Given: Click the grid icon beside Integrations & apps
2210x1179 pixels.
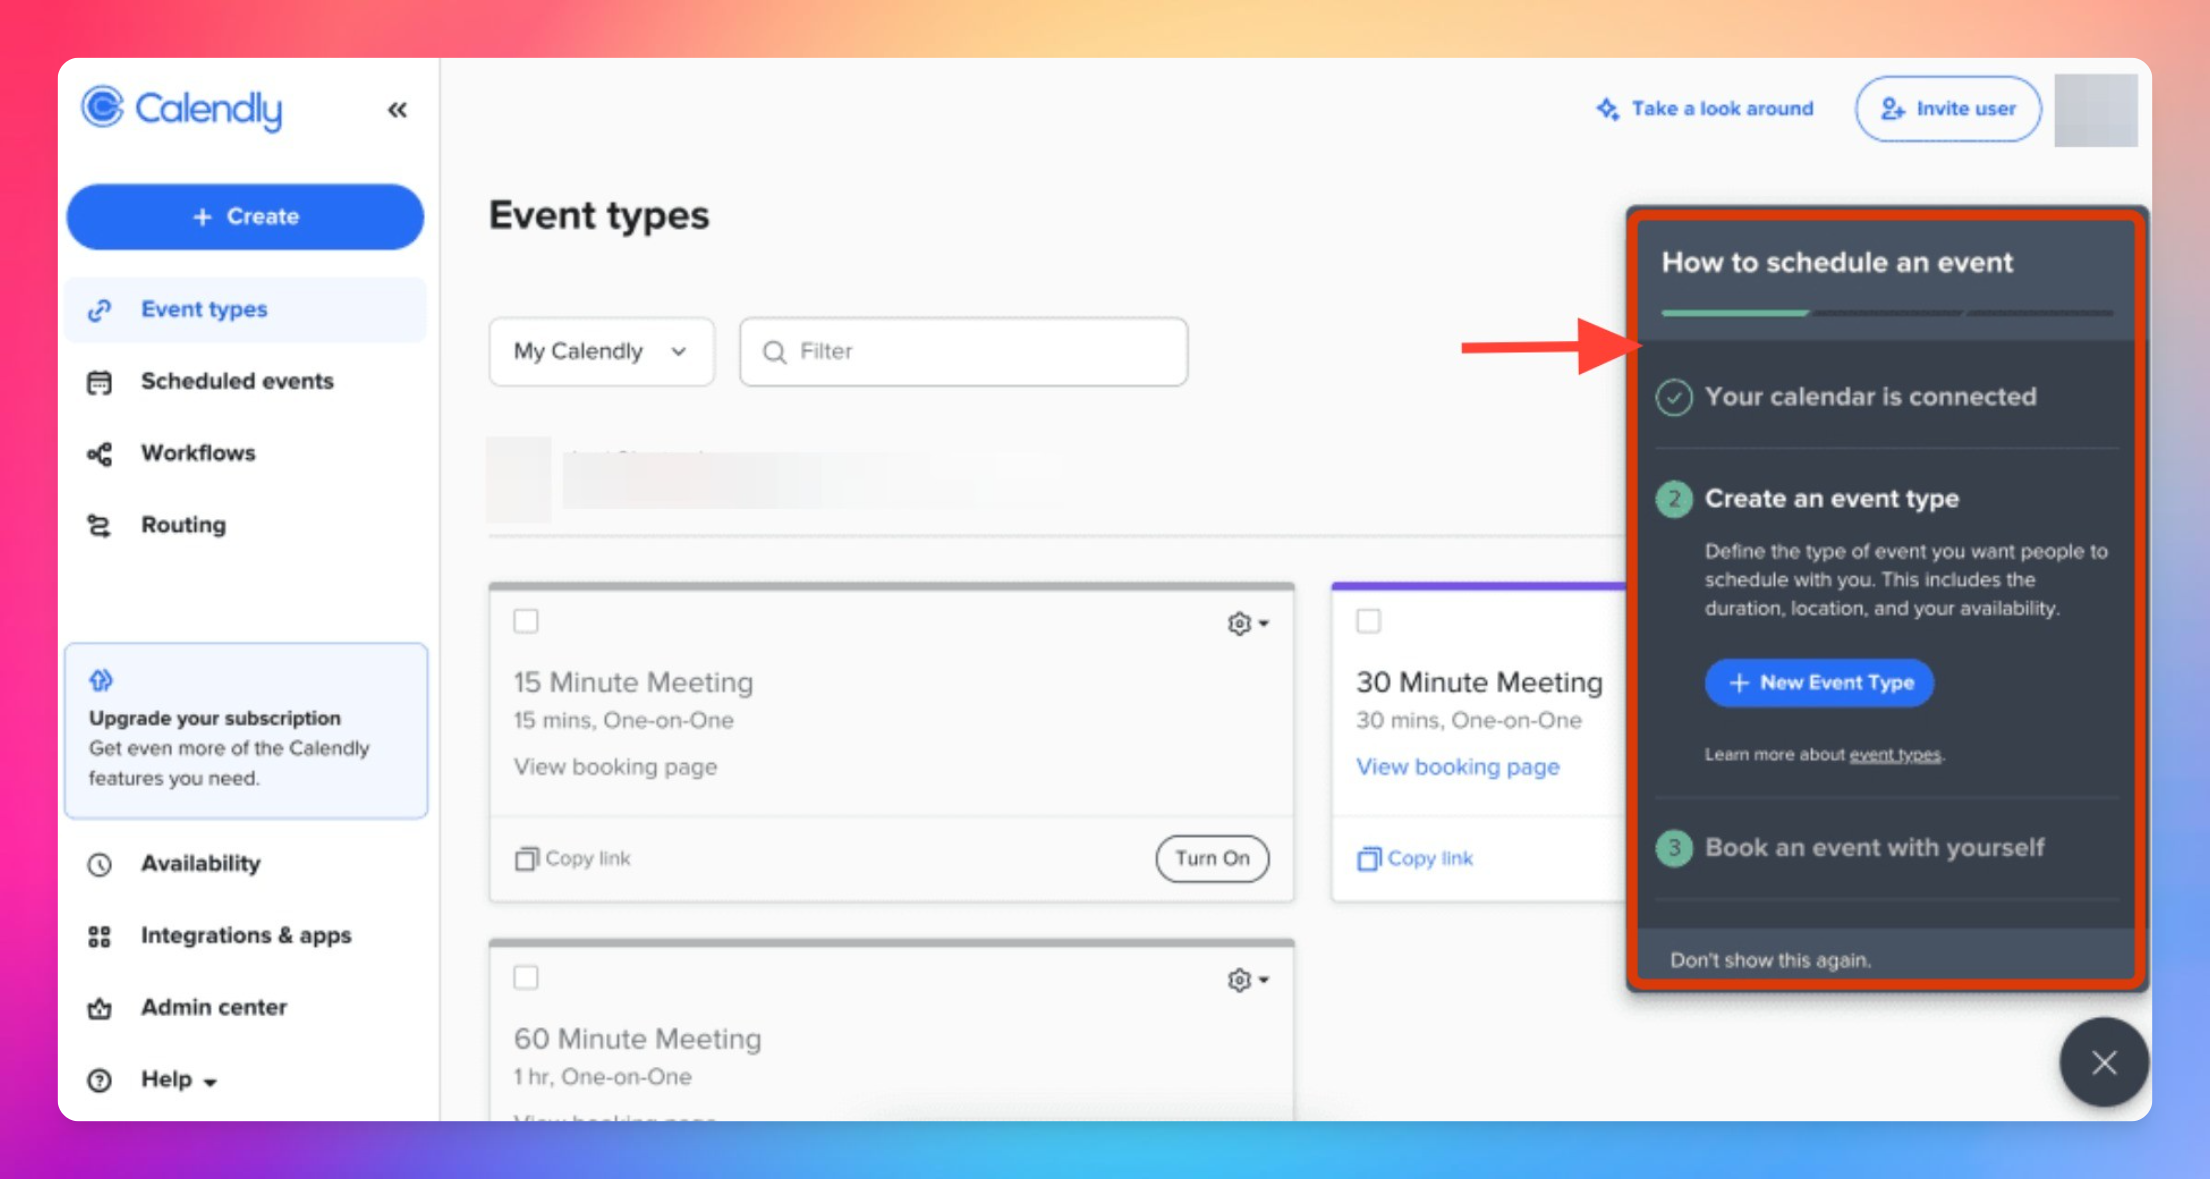Looking at the screenshot, I should click(x=99, y=936).
